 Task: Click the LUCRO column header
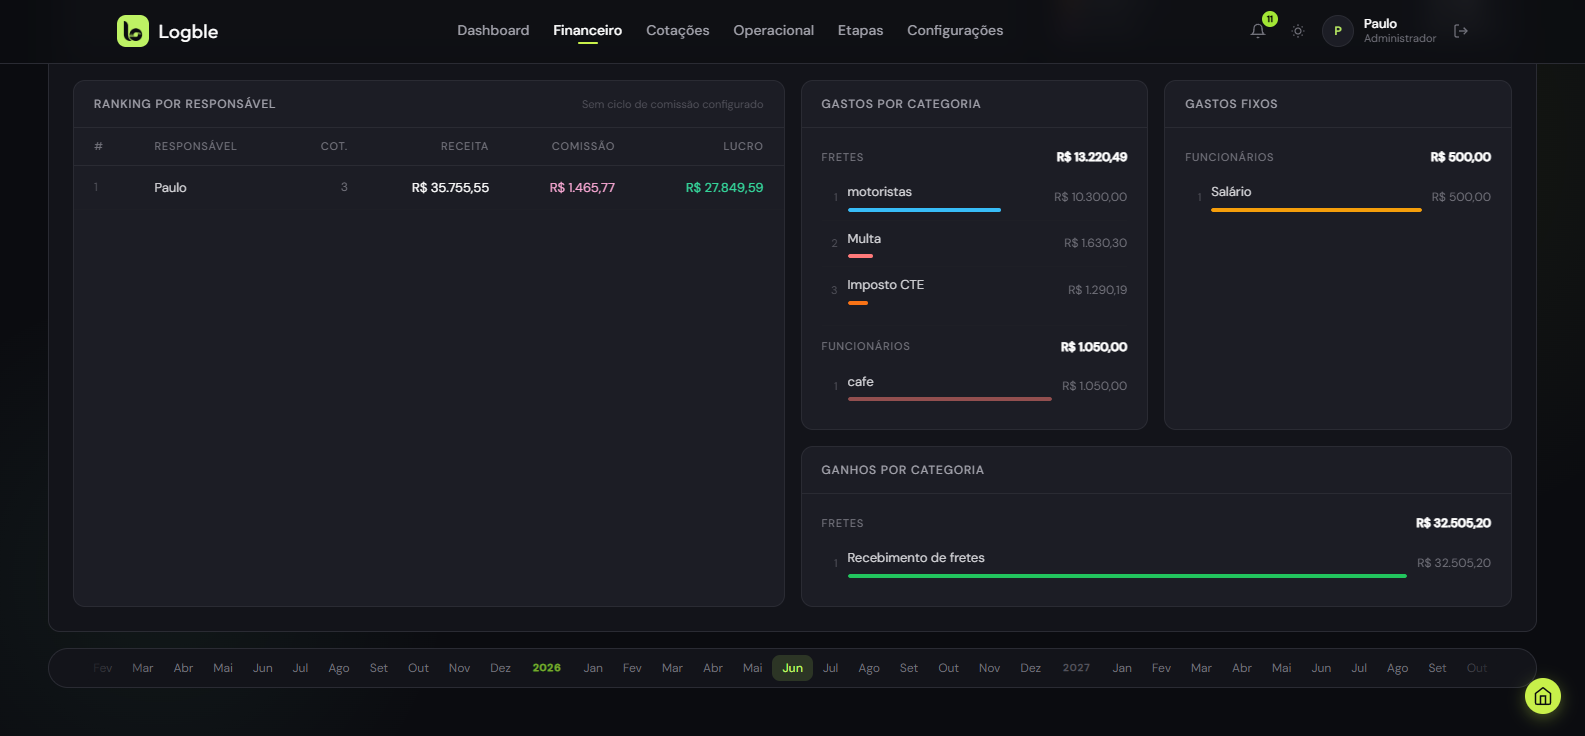click(x=743, y=146)
